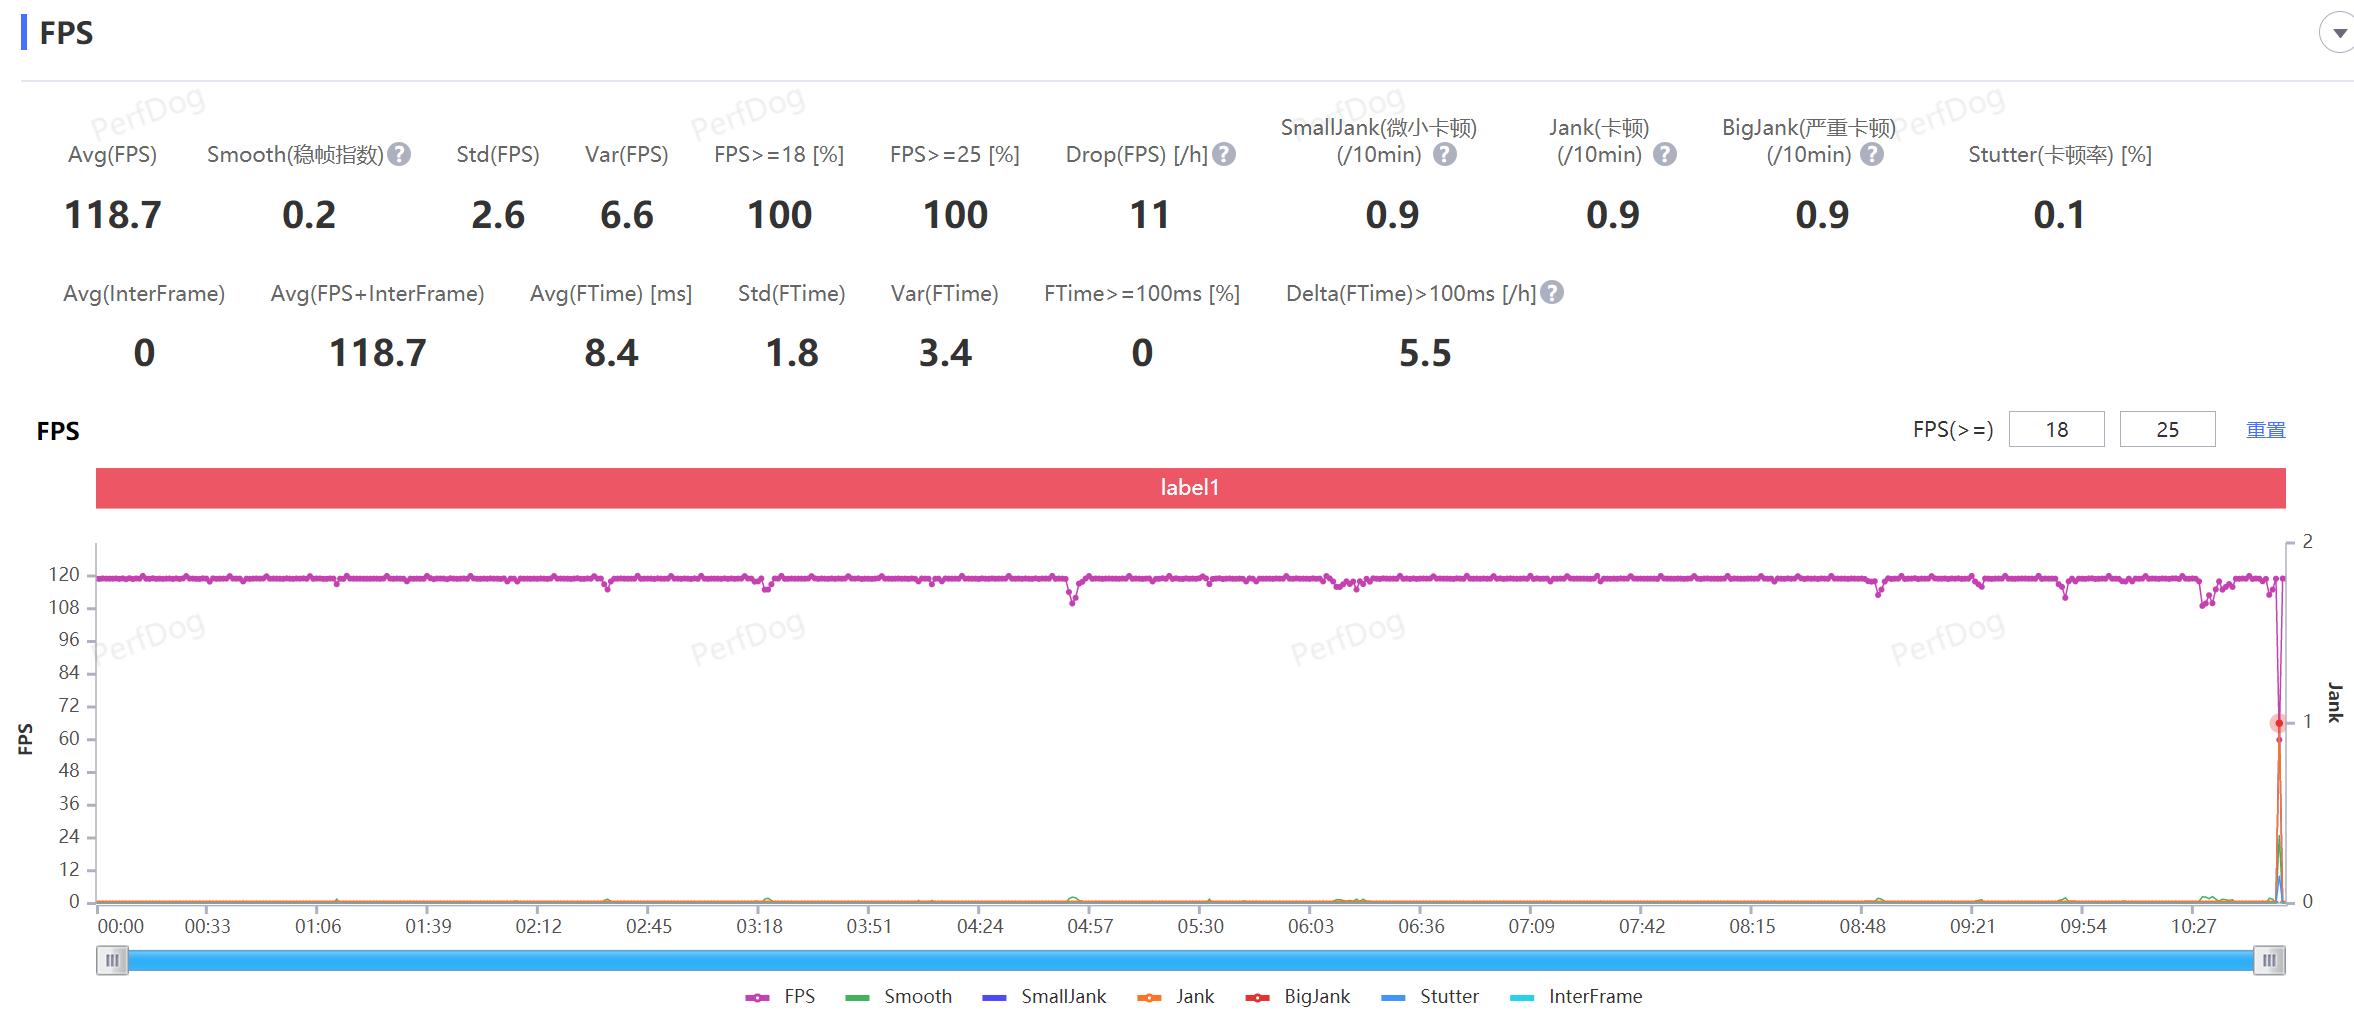Viewport: 2354px width, 1029px height.
Task: Hide SmallJank series via legend
Action: click(x=1044, y=997)
